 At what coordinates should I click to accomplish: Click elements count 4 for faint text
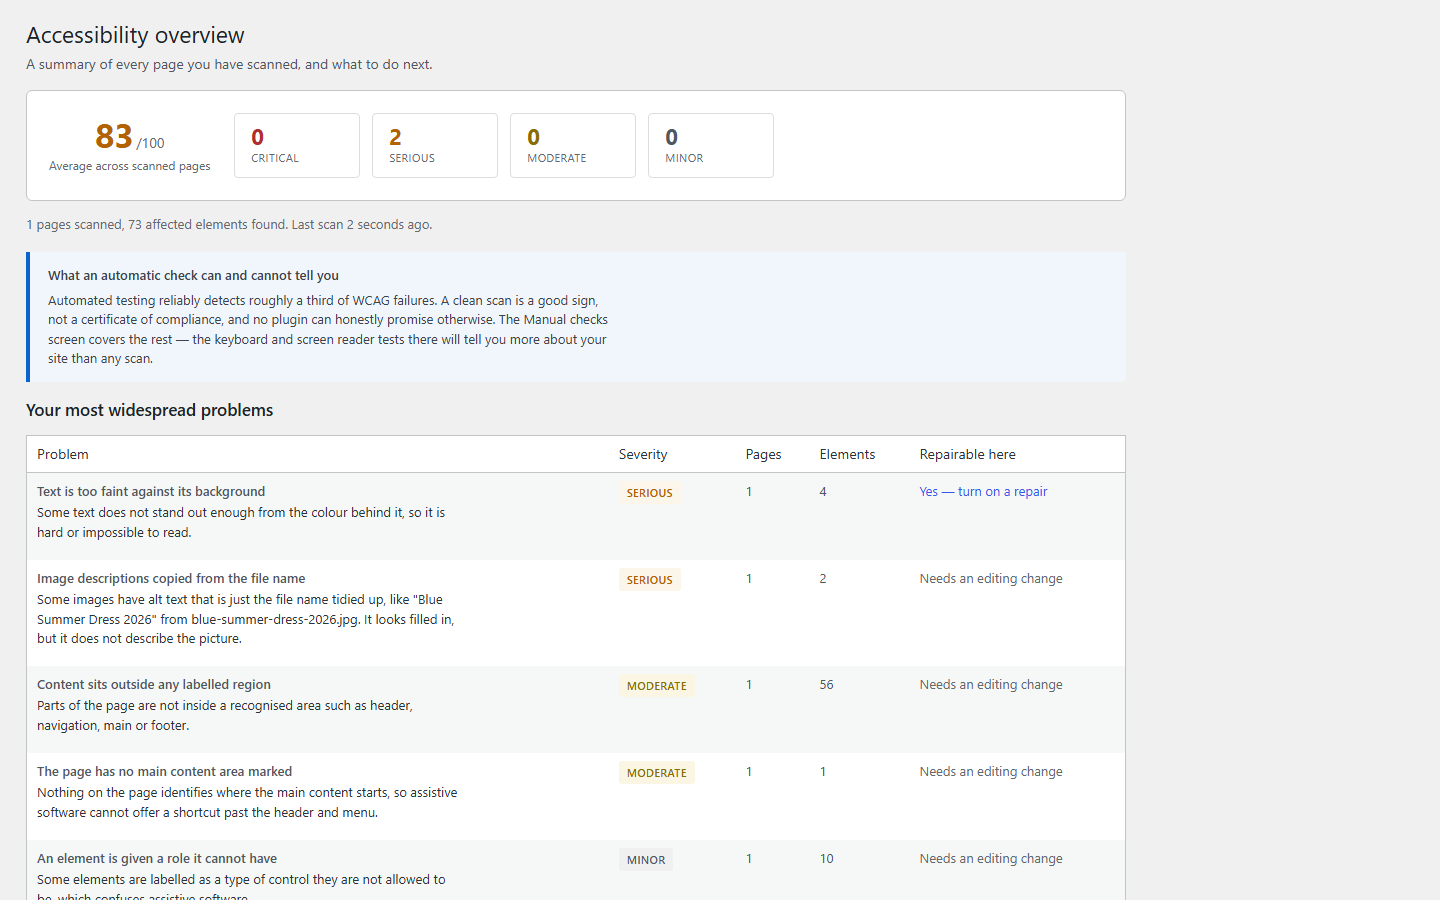[823, 492]
